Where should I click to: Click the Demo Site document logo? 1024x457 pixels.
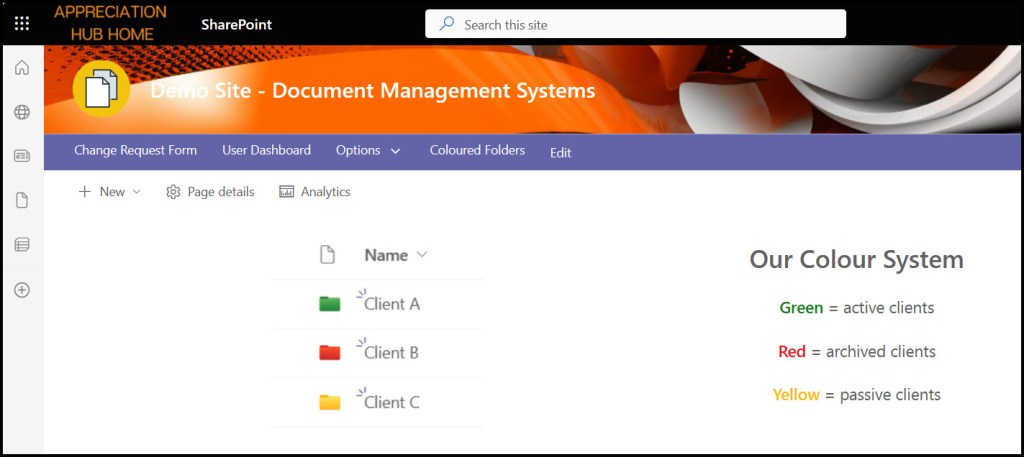[101, 90]
